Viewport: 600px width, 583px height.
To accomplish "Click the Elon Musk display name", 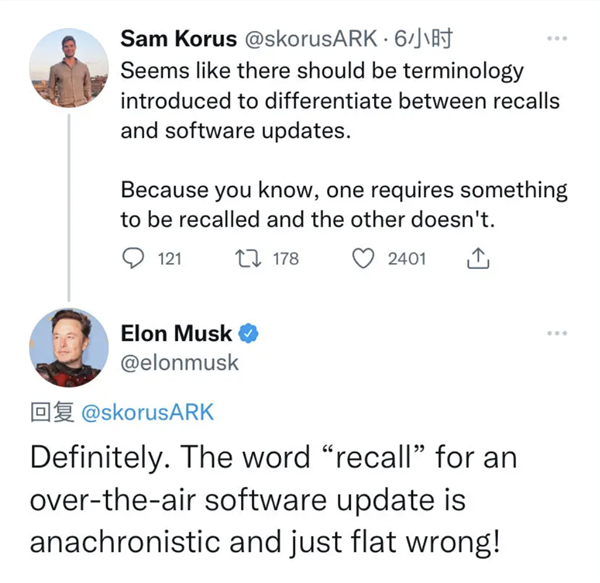I will click(x=176, y=333).
